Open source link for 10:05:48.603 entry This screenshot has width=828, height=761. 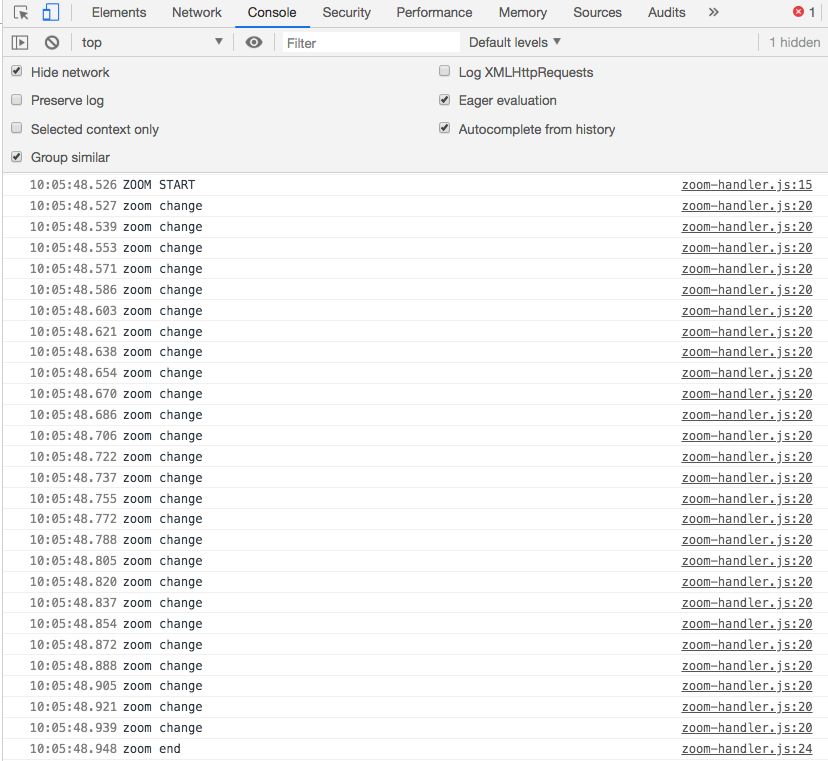tap(747, 311)
